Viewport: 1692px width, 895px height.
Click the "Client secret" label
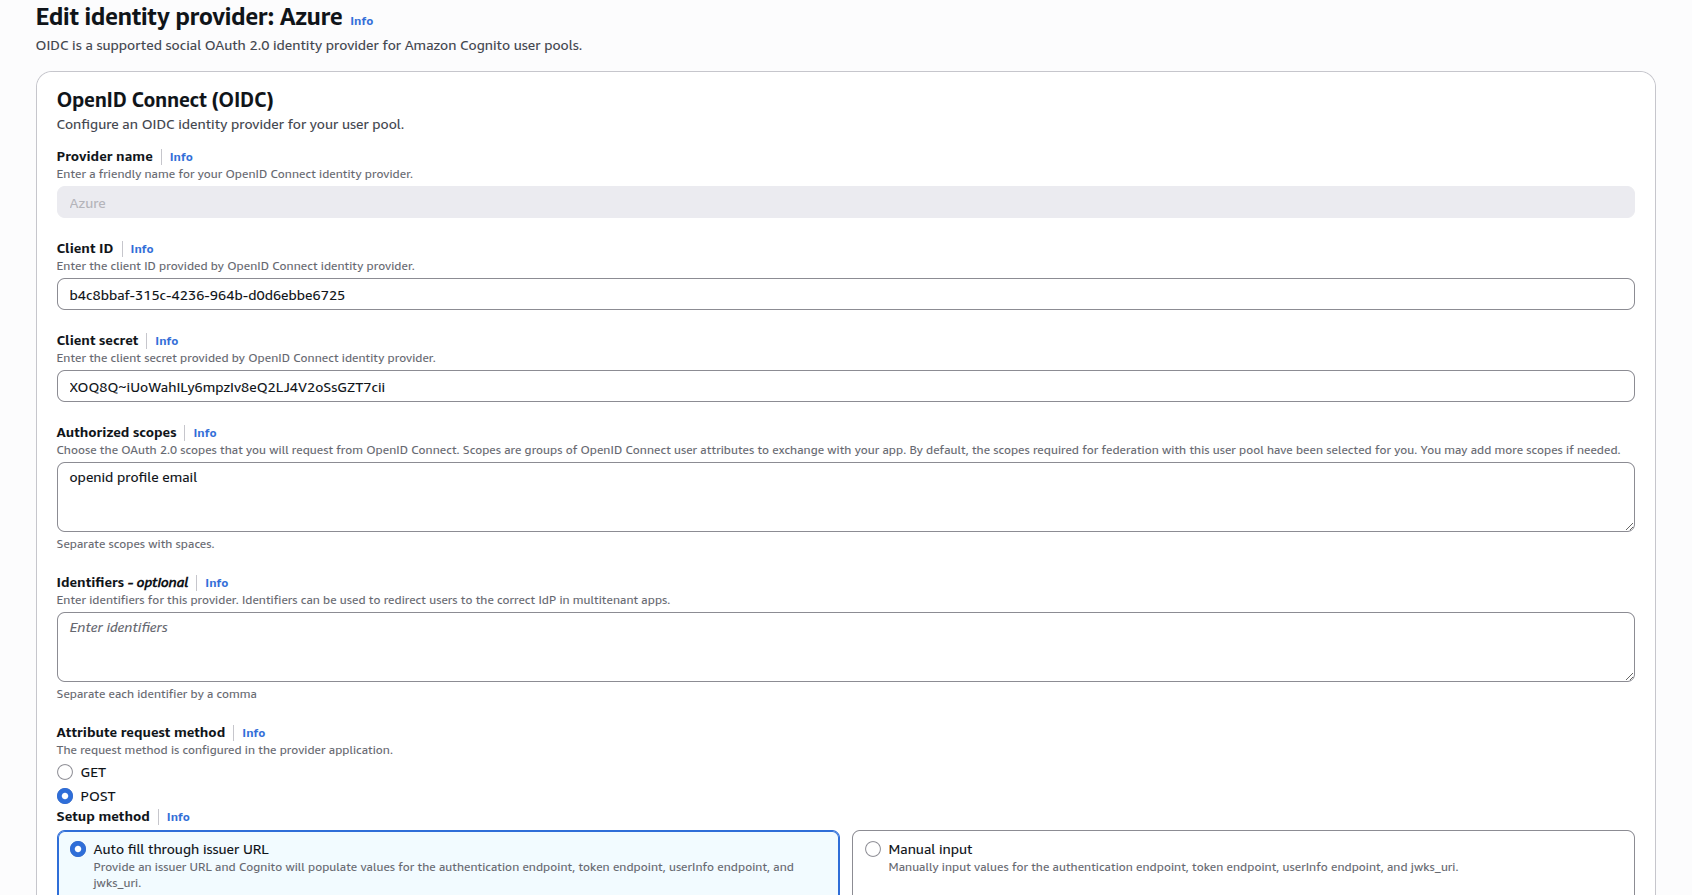[98, 341]
